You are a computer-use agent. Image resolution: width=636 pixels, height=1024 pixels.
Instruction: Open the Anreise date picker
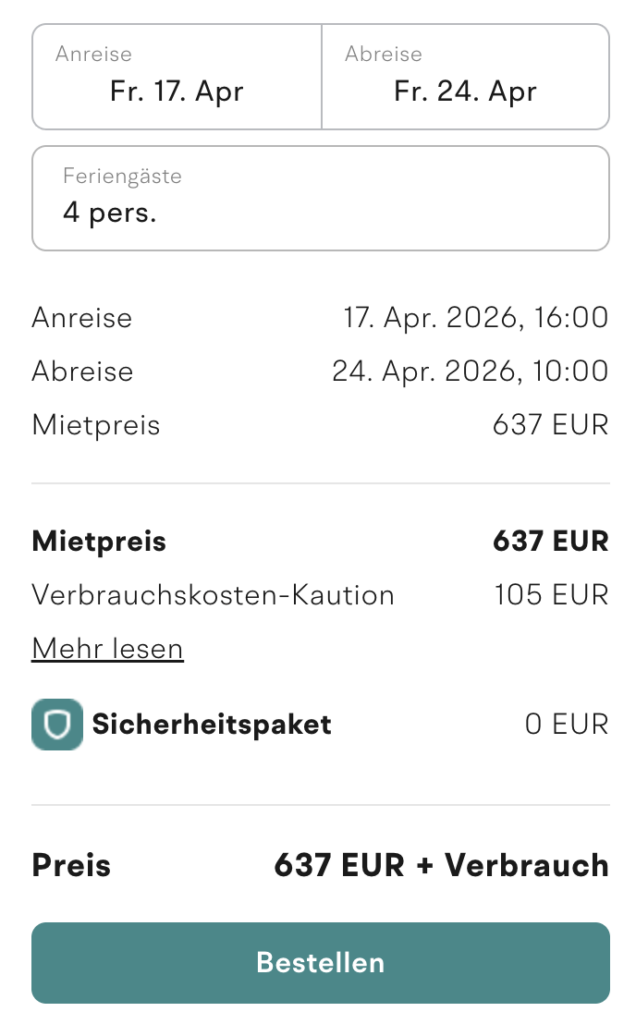(176, 77)
